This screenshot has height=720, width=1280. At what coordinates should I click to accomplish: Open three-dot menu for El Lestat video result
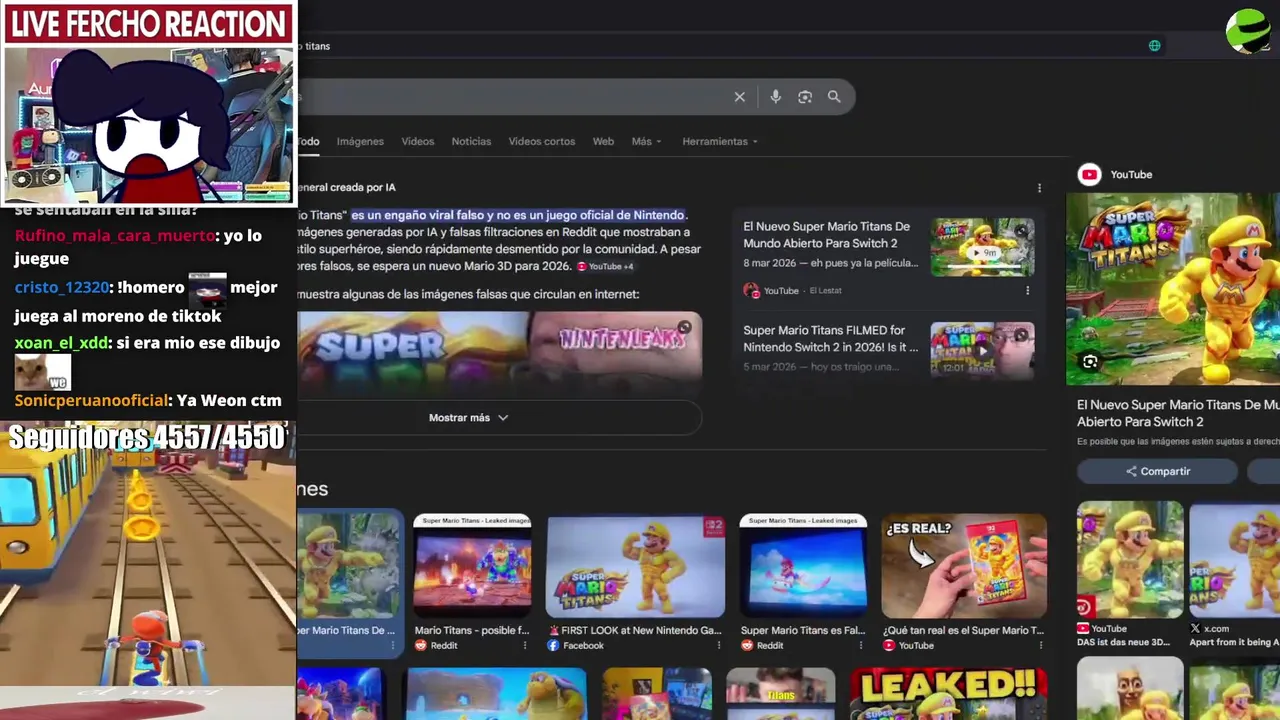pyautogui.click(x=1027, y=291)
